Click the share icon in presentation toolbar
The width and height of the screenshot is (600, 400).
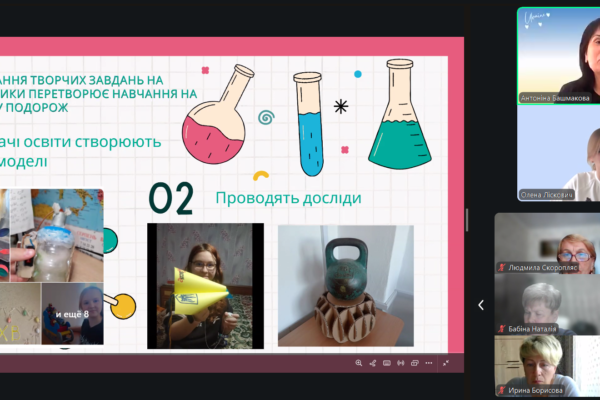pos(373,363)
